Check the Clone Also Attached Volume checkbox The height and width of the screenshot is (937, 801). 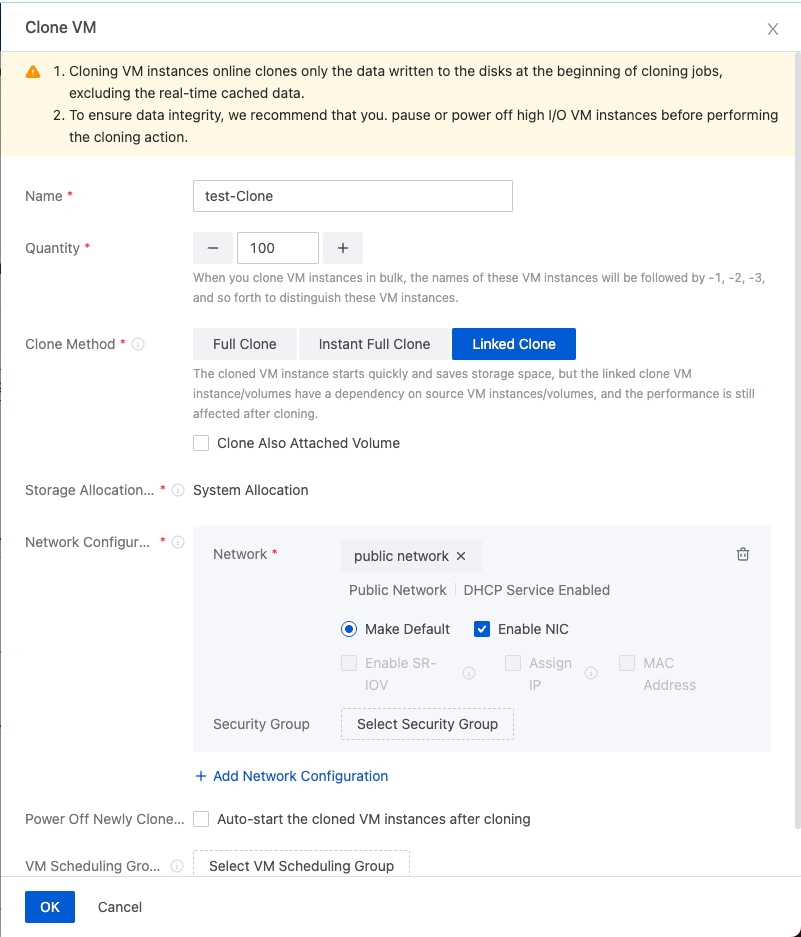click(201, 443)
